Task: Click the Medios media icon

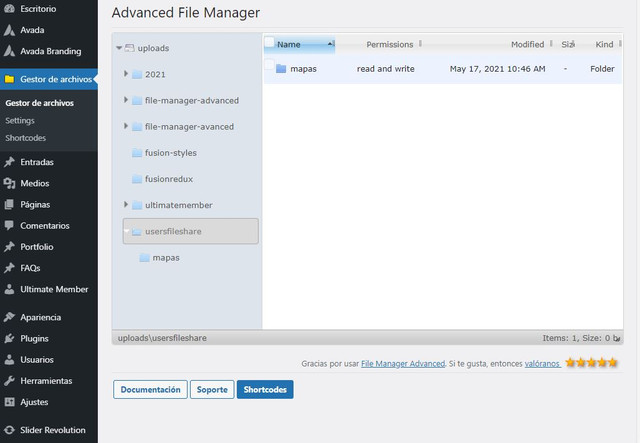Action: tap(9, 183)
